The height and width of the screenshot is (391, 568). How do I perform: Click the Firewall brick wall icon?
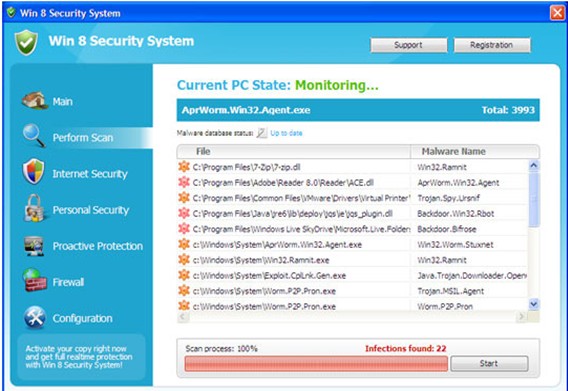34,280
